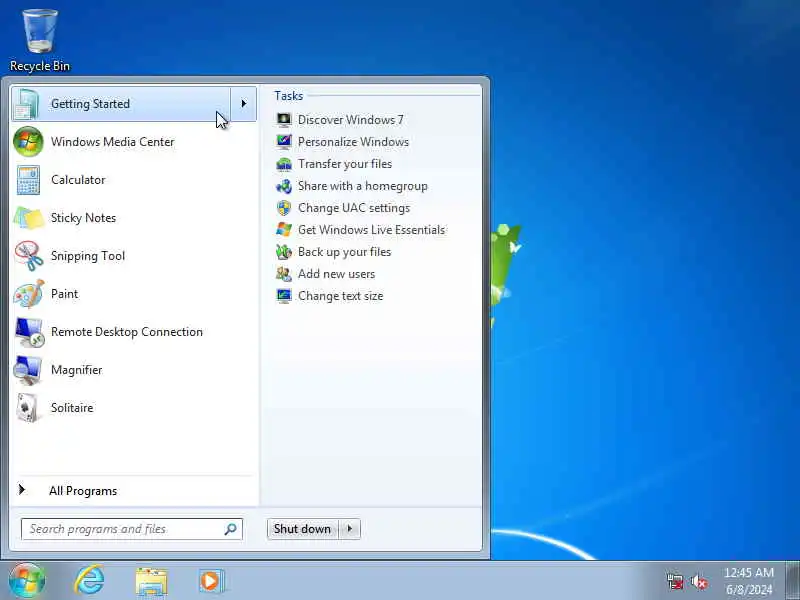This screenshot has width=800, height=600.
Task: Select the Remote Desktop Connection label
Action: point(127,332)
